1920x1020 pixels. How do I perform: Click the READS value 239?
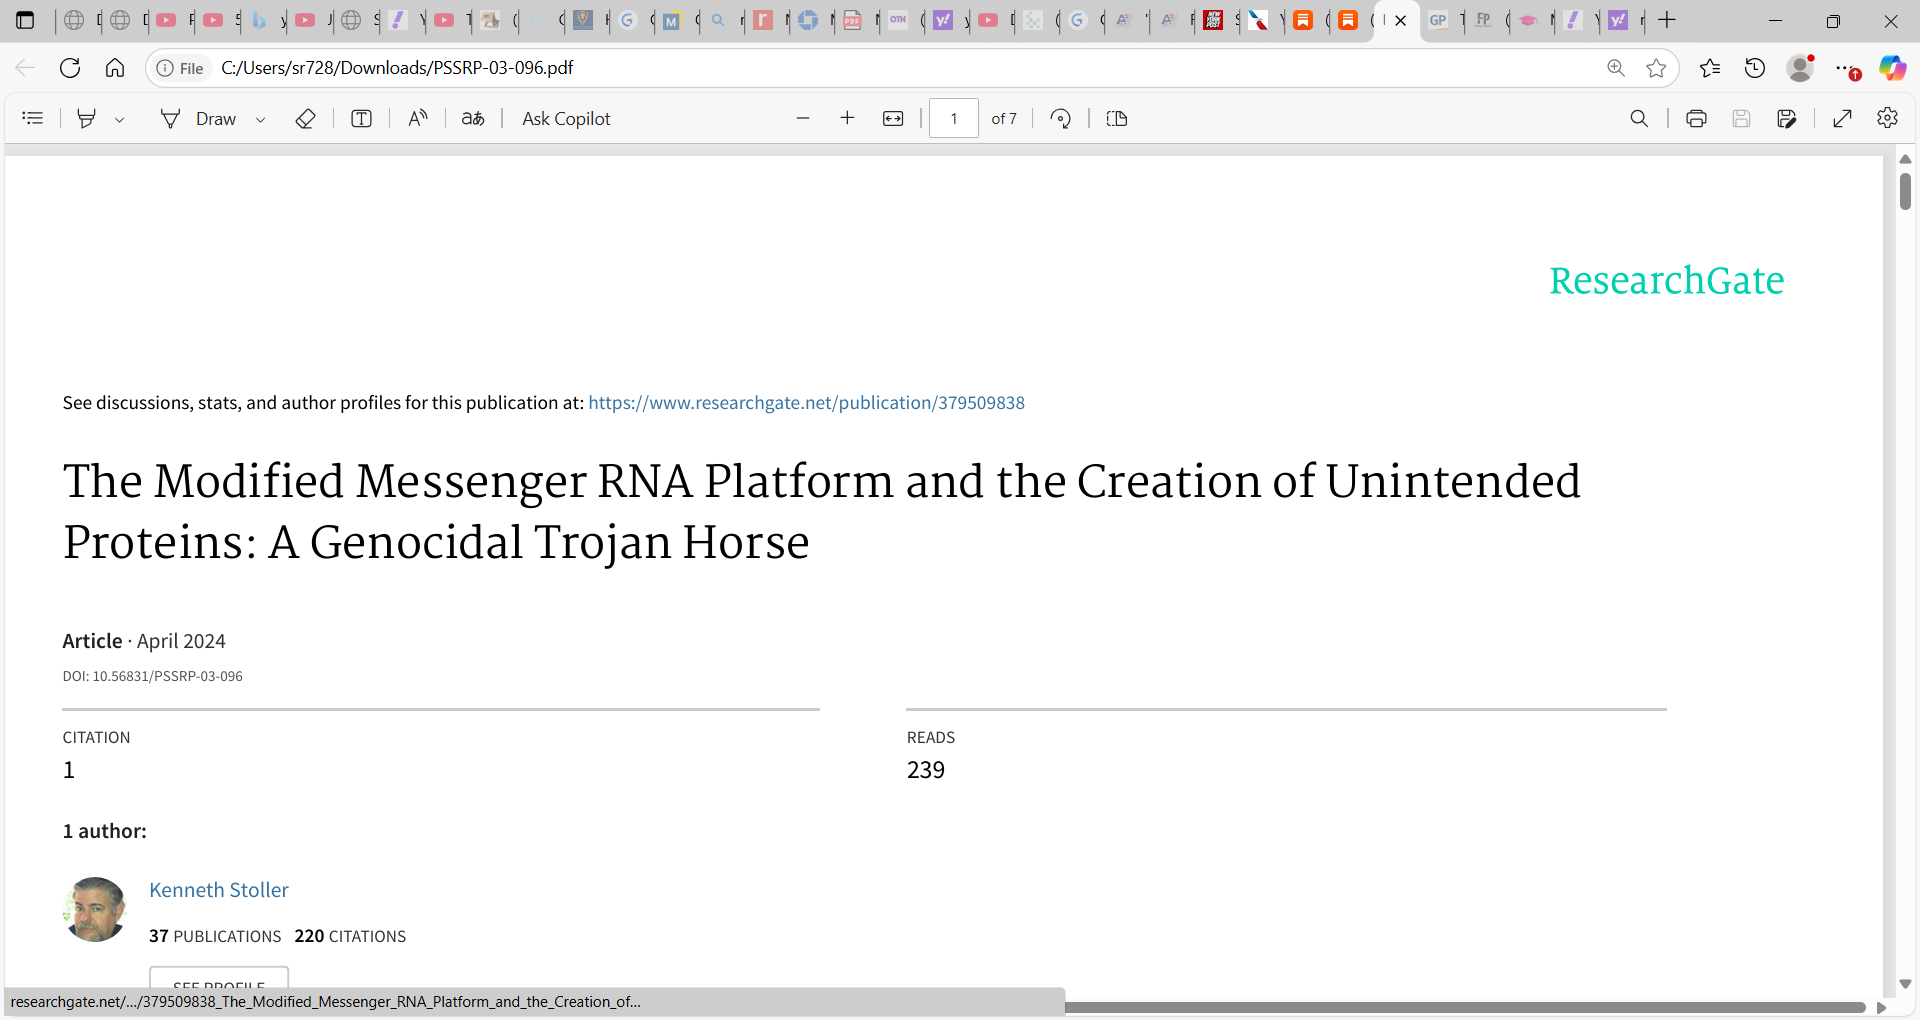(926, 769)
